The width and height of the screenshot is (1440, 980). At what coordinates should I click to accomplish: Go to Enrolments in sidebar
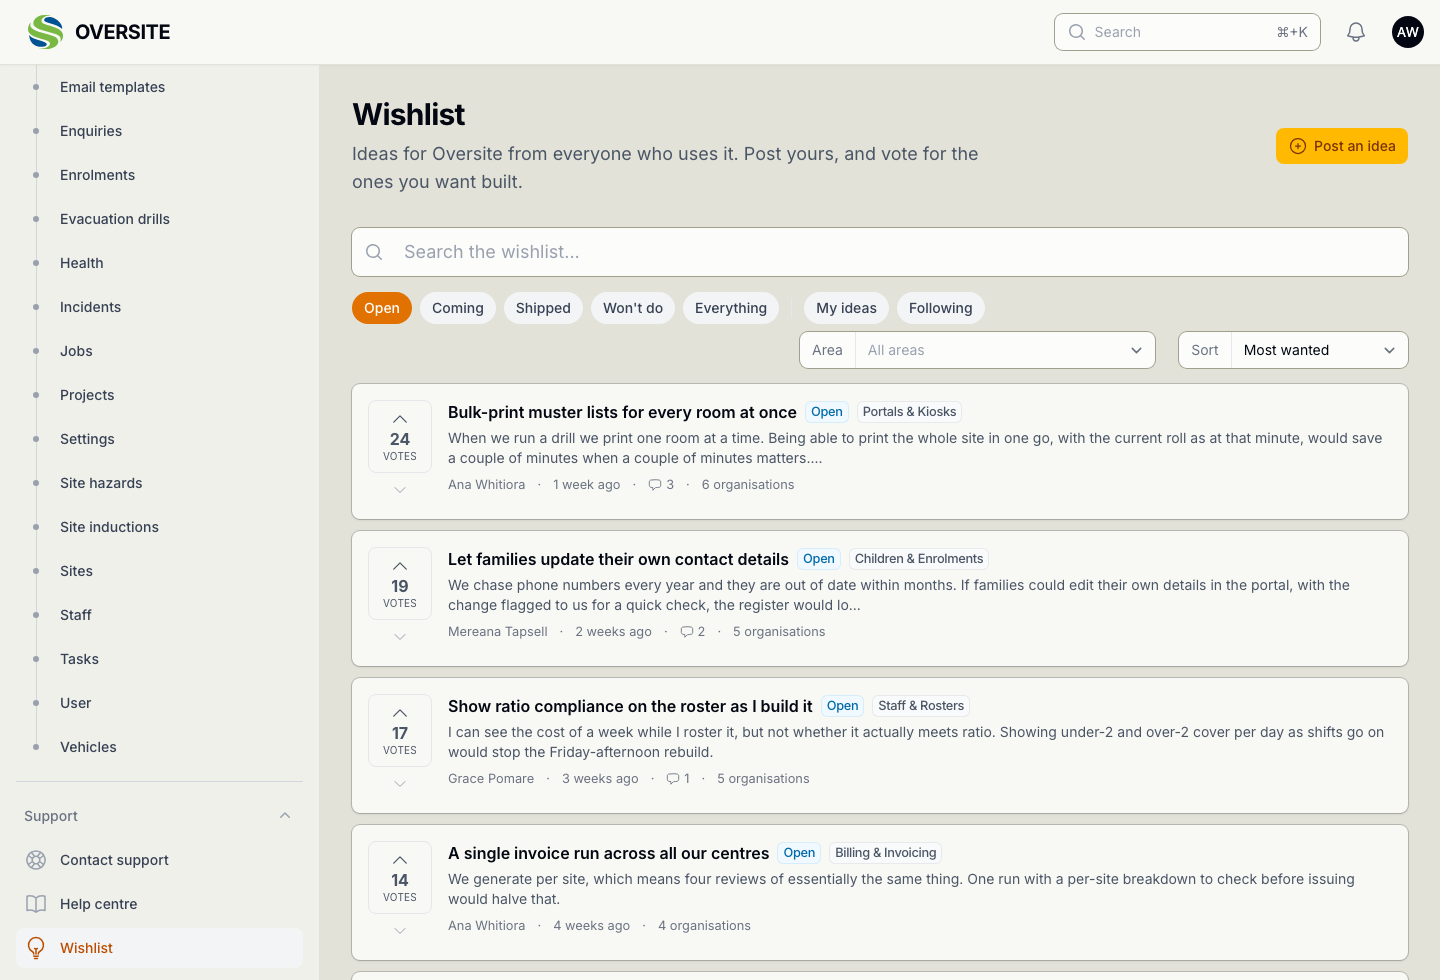tap(97, 175)
